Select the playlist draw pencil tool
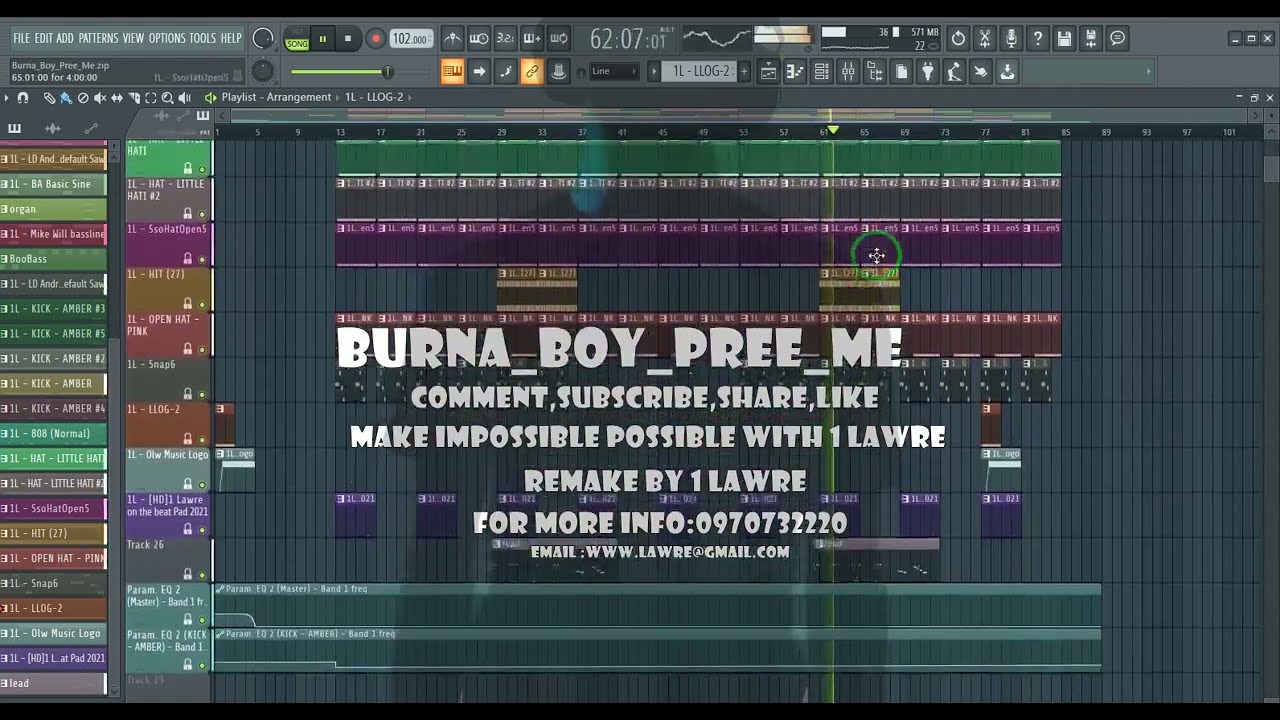Screen dimensions: 1280x720 [x=50, y=98]
